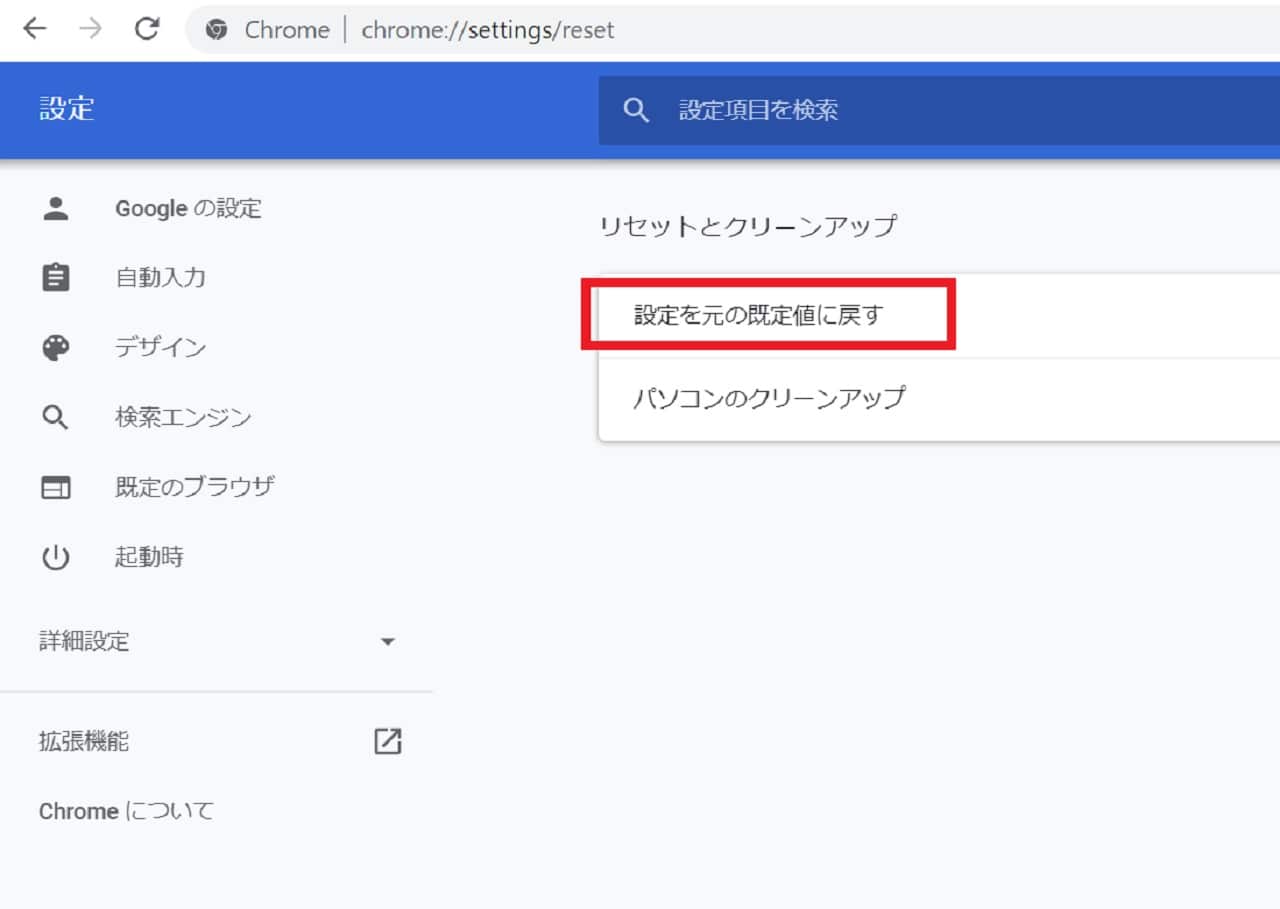This screenshot has height=909, width=1280.
Task: Open the Chrome について page
Action: pos(126,811)
